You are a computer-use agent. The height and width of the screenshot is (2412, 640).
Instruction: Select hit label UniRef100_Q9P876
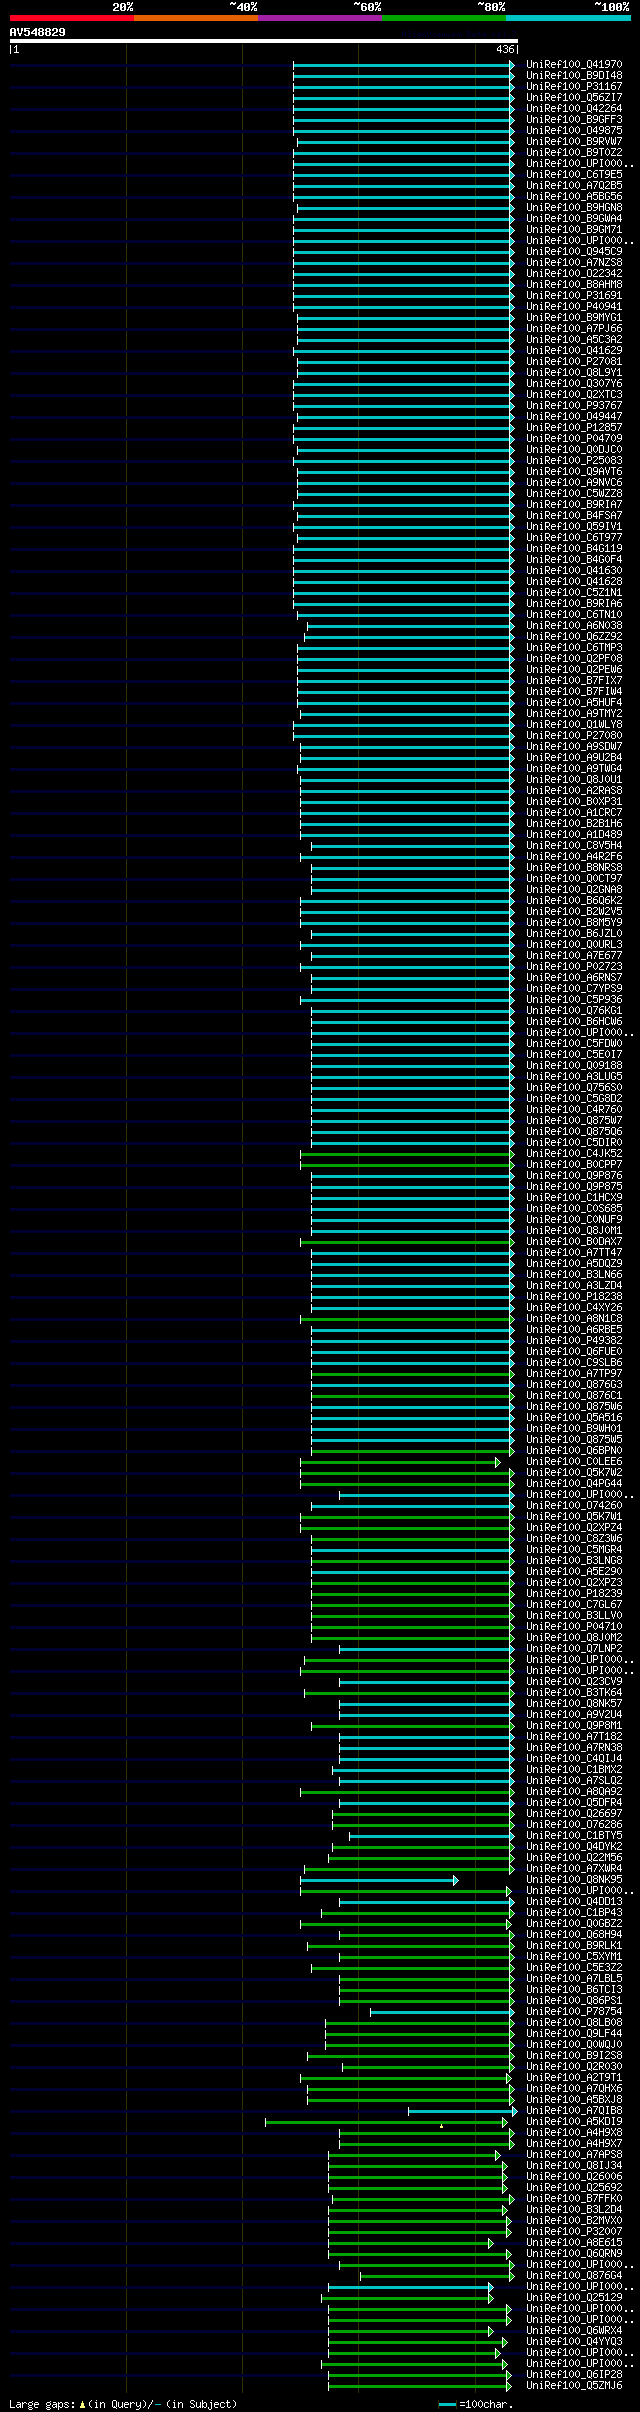click(x=574, y=1176)
